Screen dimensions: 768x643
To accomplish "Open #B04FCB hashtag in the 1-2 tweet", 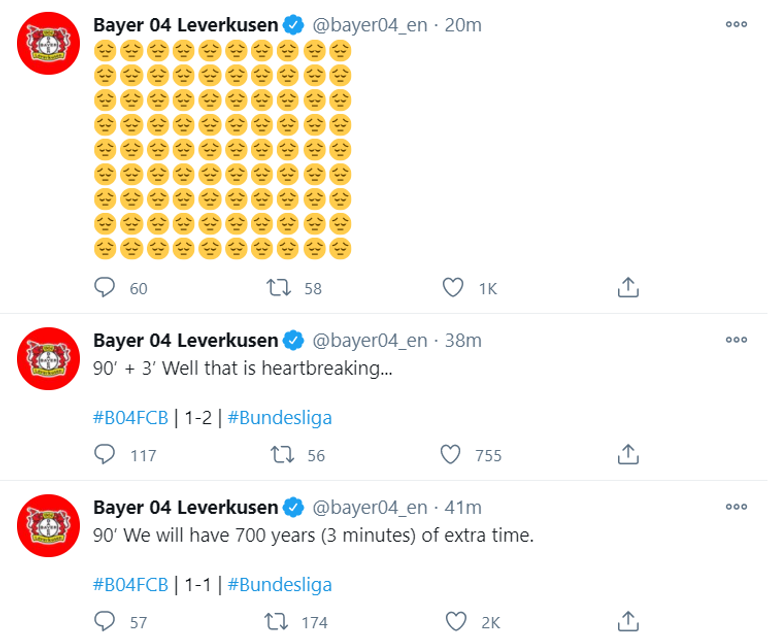I will click(x=131, y=418).
